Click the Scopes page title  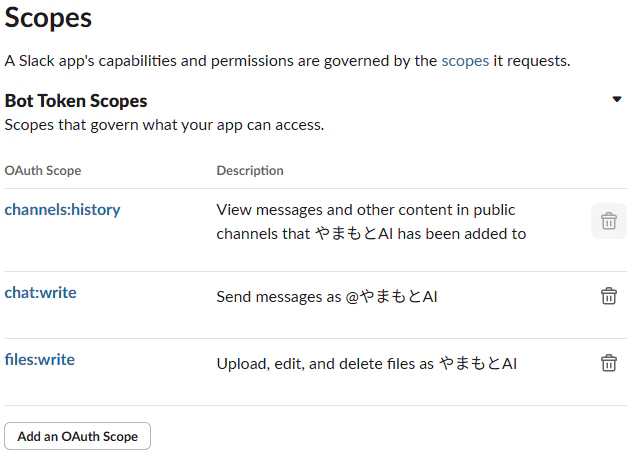point(48,18)
